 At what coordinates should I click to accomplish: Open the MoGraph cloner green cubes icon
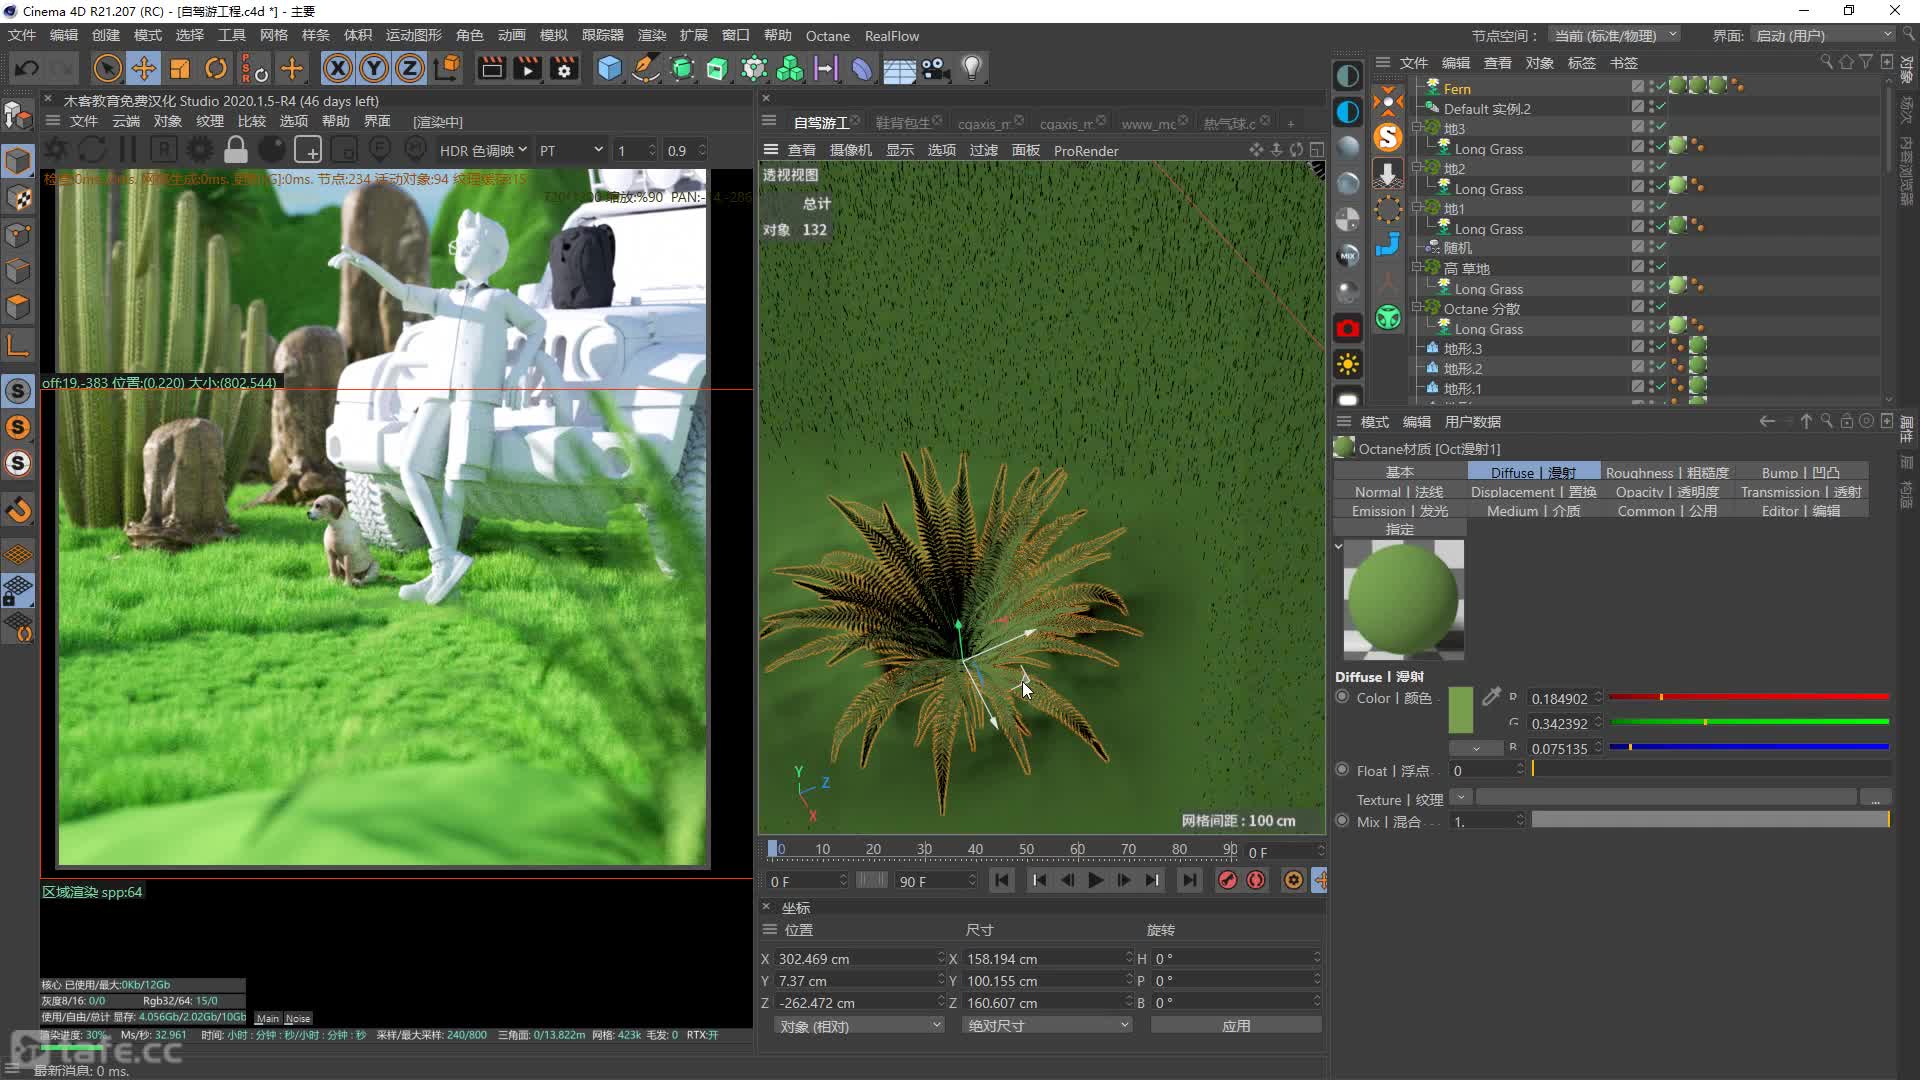pos(790,68)
